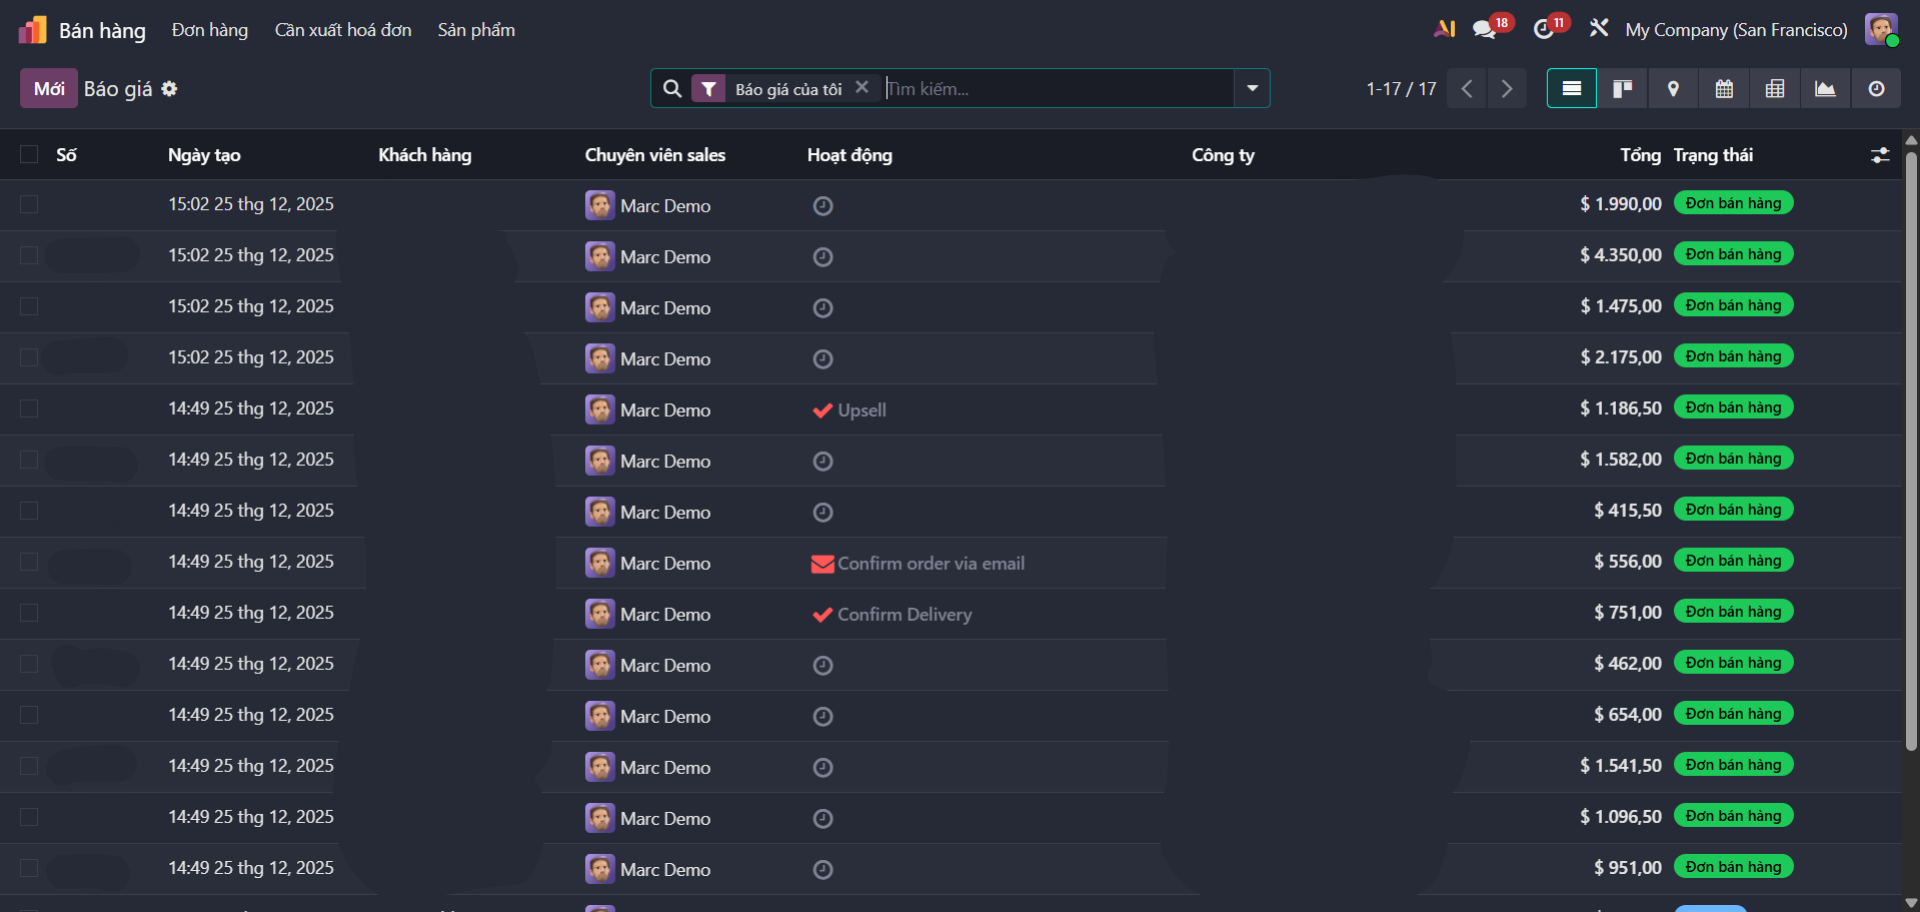Open optional columns adjustment menu
Image resolution: width=1920 pixels, height=912 pixels.
1880,155
